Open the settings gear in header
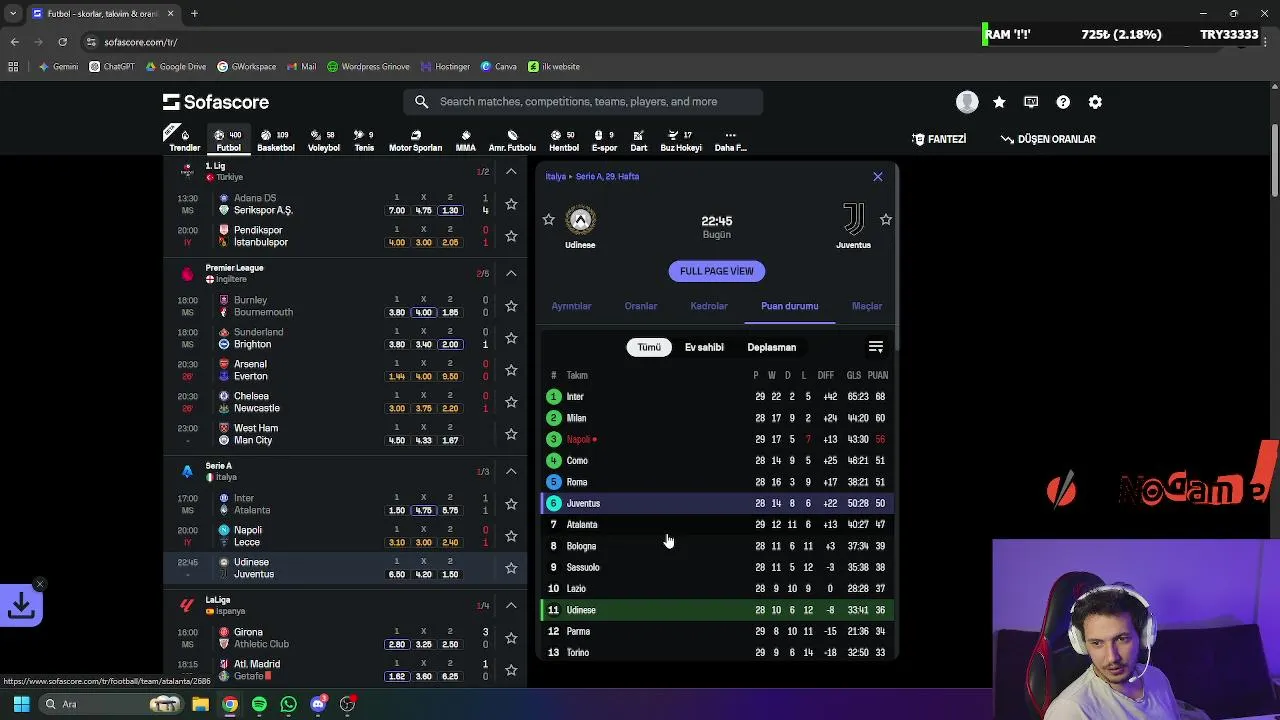This screenshot has width=1280, height=720. pyautogui.click(x=1095, y=102)
